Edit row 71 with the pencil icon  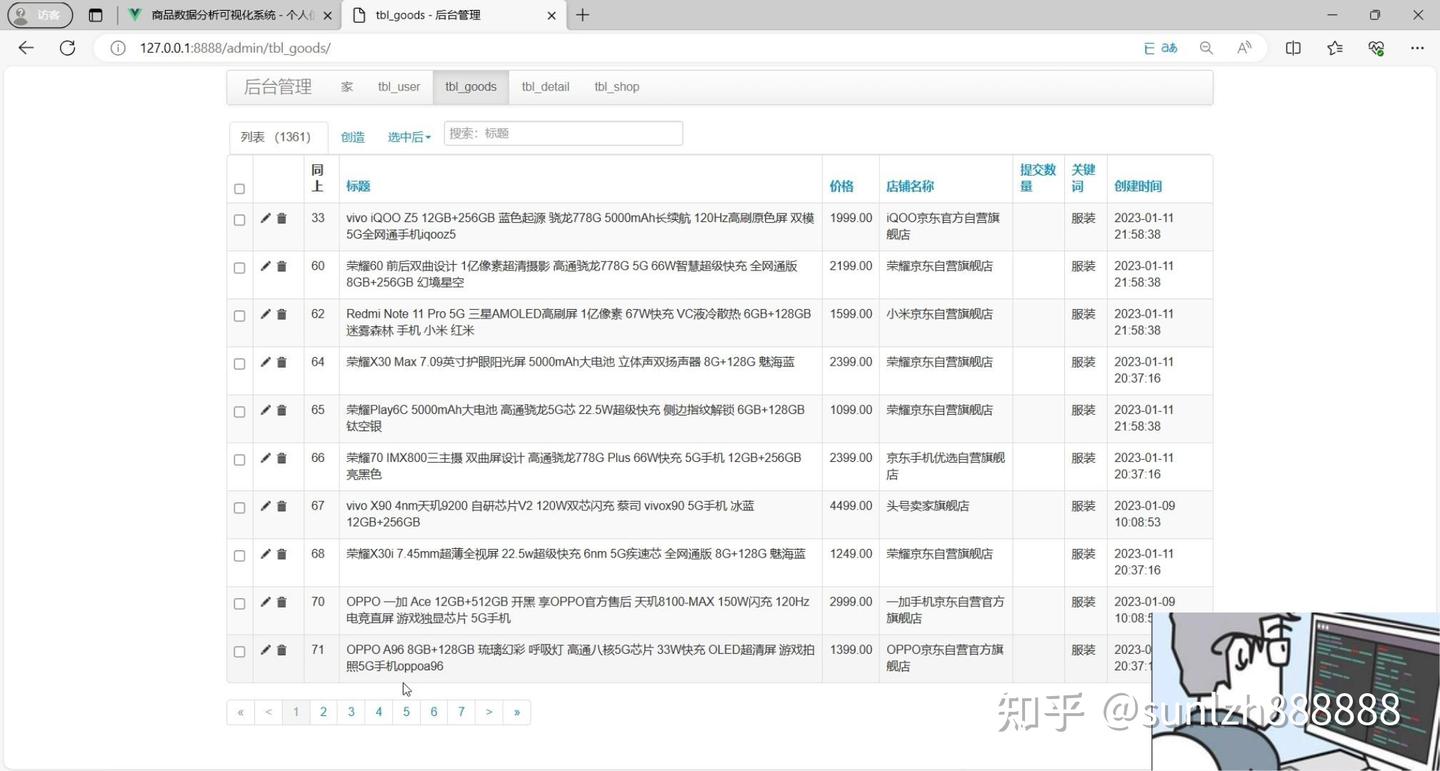[x=265, y=650]
